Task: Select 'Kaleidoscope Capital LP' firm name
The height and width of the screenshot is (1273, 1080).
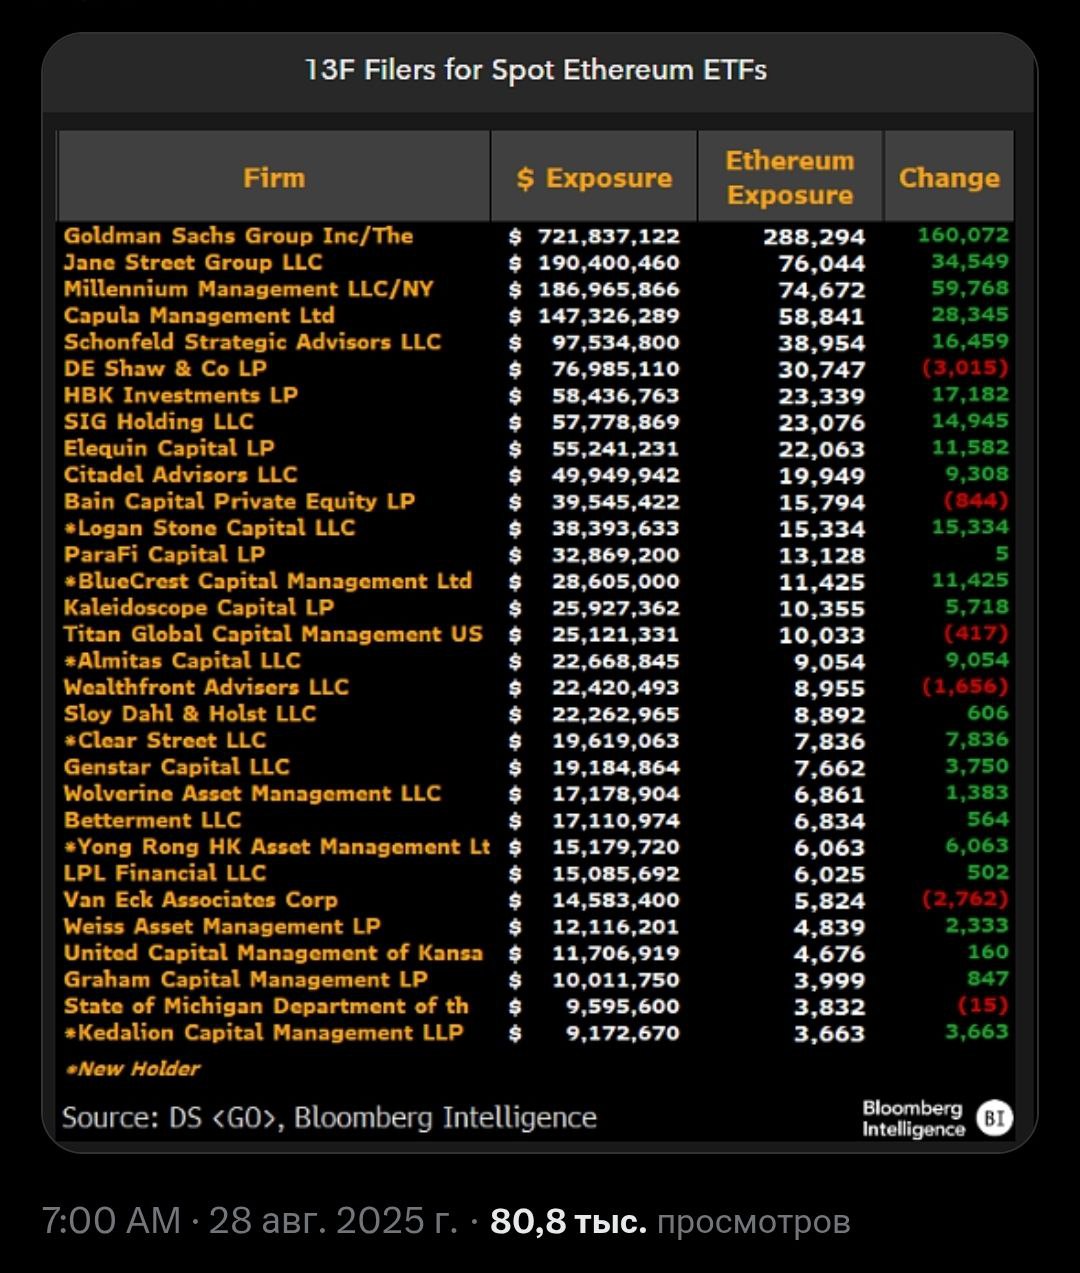Action: coord(198,607)
